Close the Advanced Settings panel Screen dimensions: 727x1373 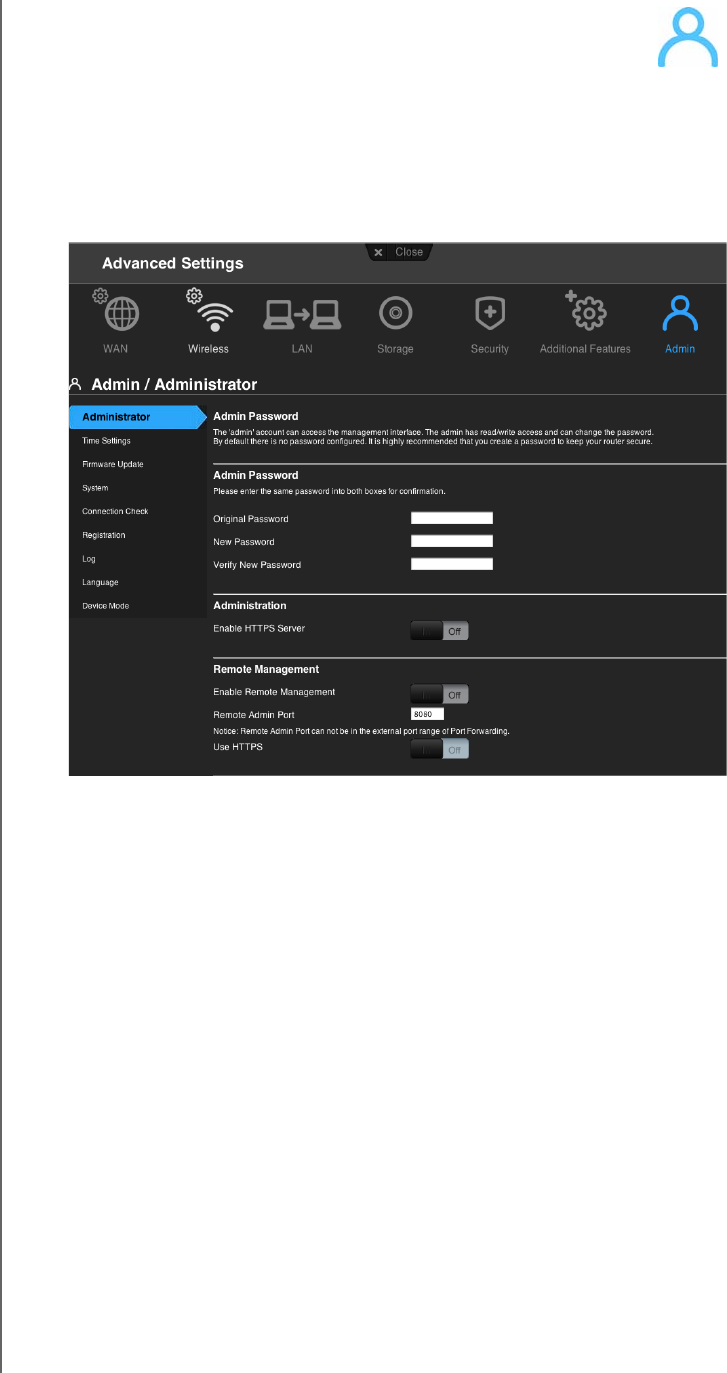point(399,253)
